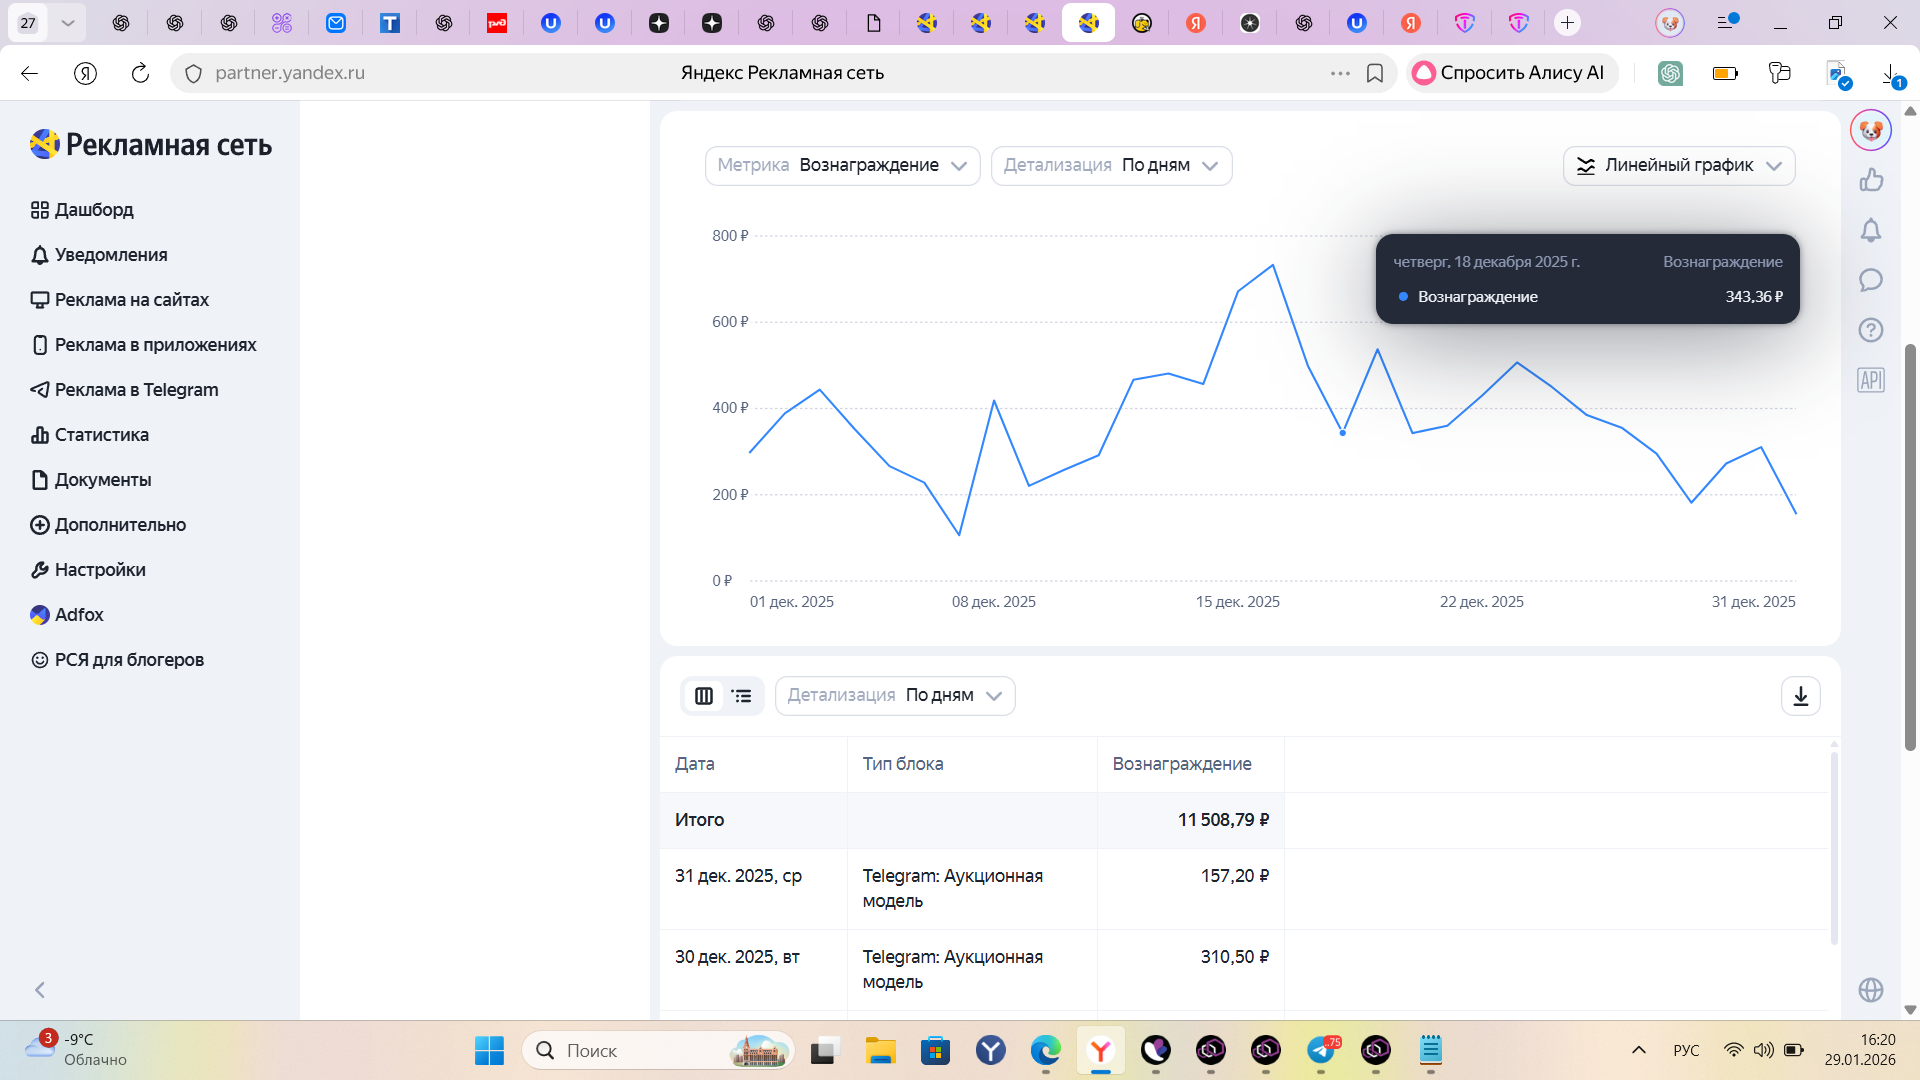The image size is (1920, 1080).
Task: Click the globe language icon
Action: (x=1870, y=990)
